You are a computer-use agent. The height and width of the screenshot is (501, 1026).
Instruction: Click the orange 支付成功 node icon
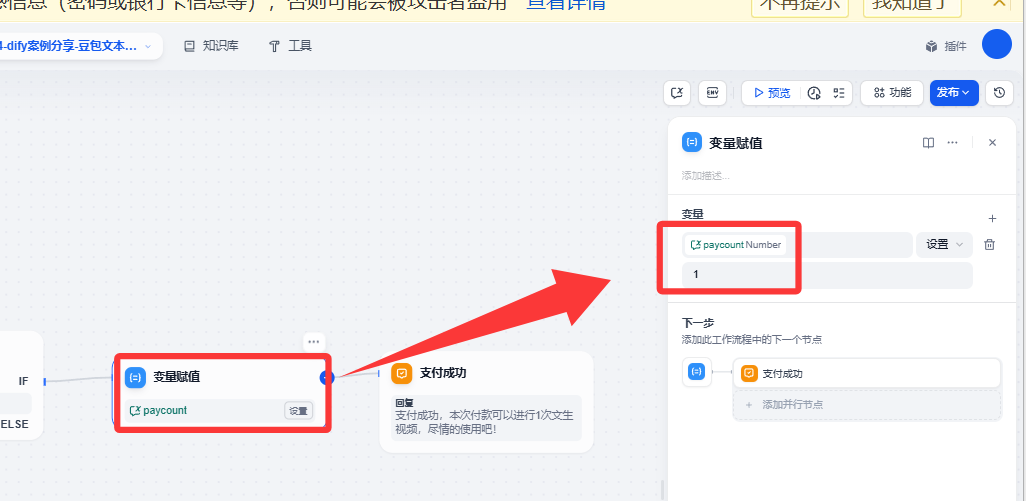pyautogui.click(x=402, y=373)
